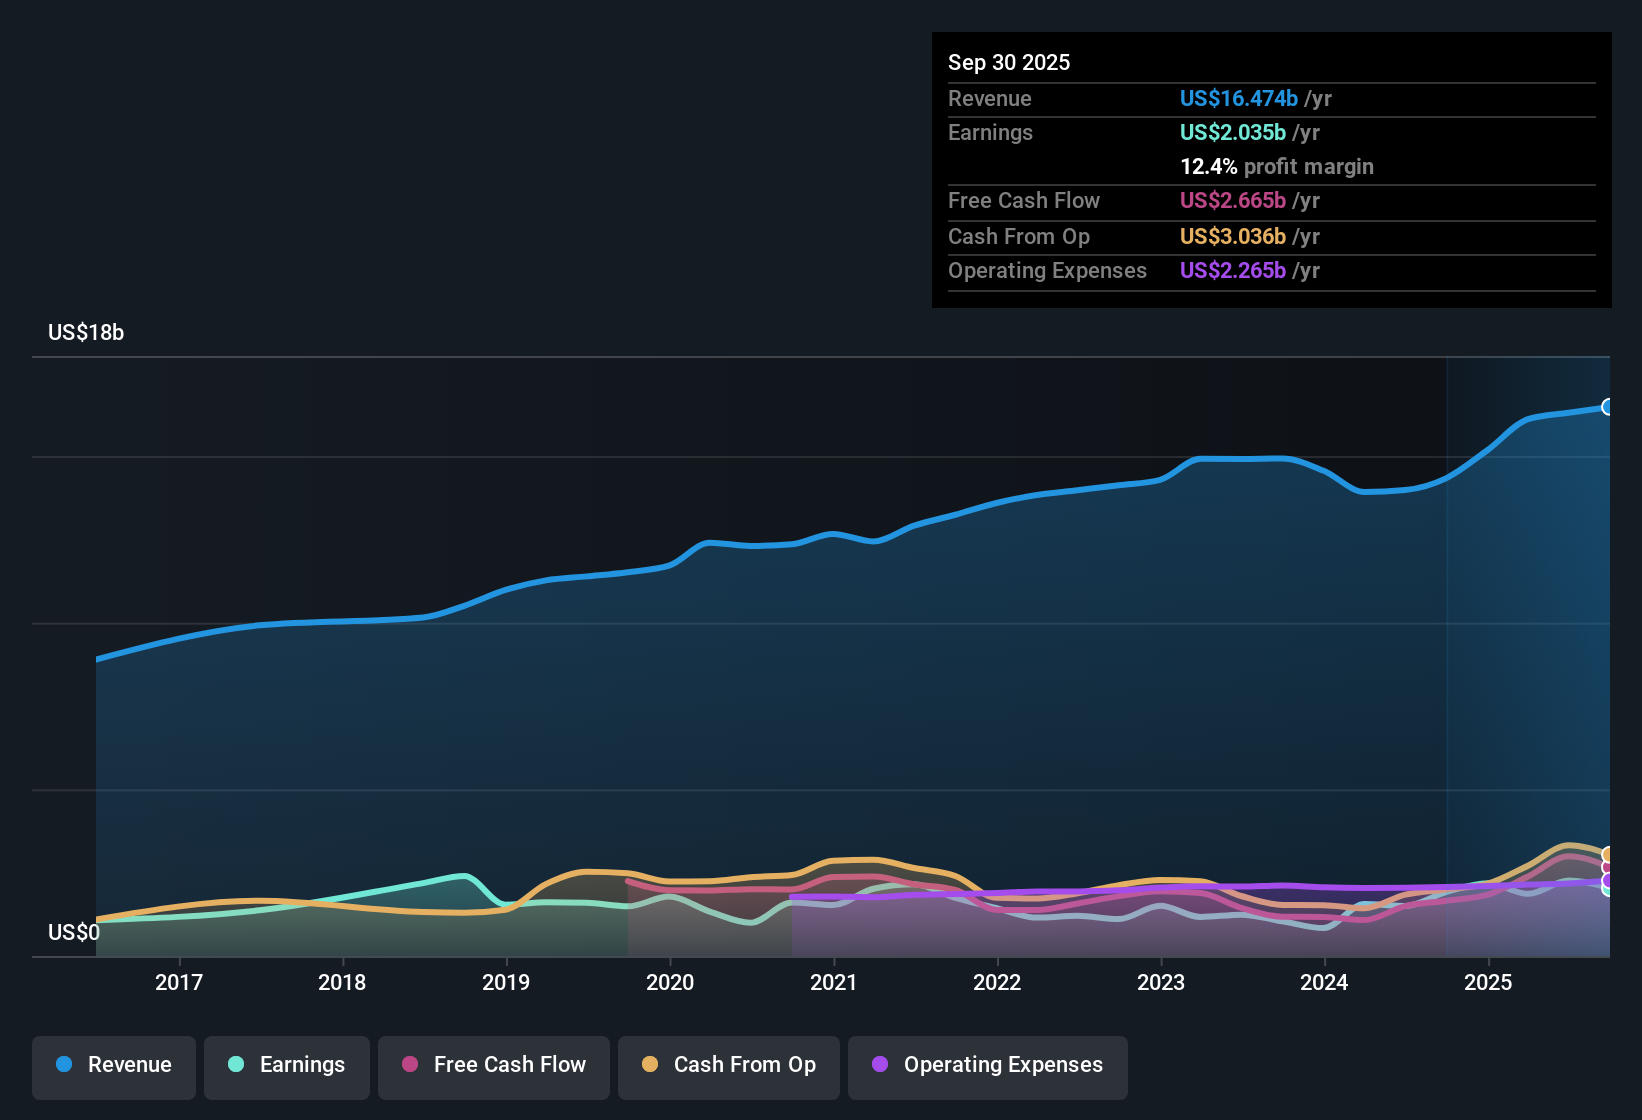1642x1120 pixels.
Task: Toggle the Operating Expenses series visibility
Action: coord(987,1065)
